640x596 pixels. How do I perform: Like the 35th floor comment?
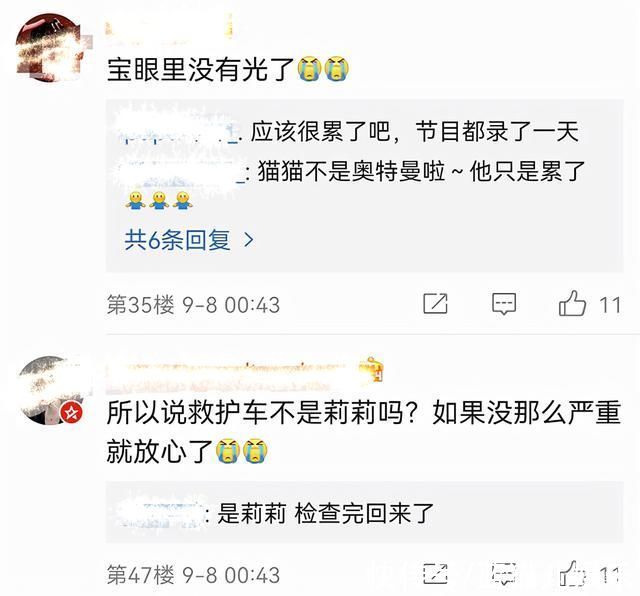click(x=572, y=304)
